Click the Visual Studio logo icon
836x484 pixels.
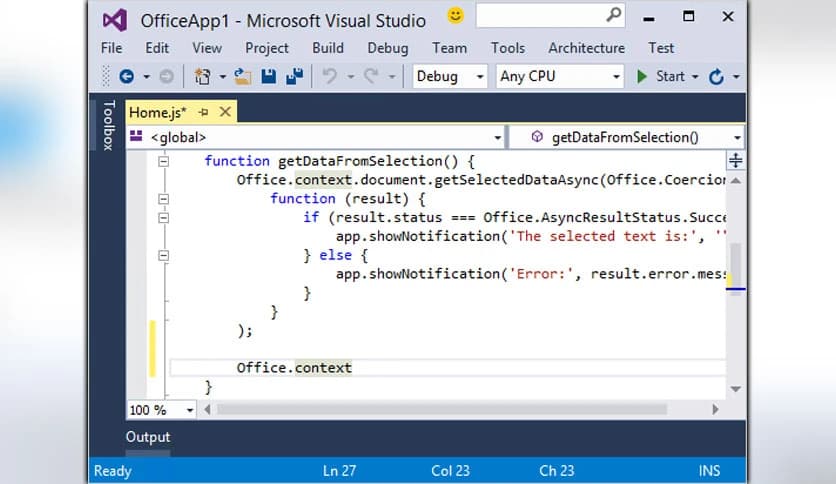point(115,20)
